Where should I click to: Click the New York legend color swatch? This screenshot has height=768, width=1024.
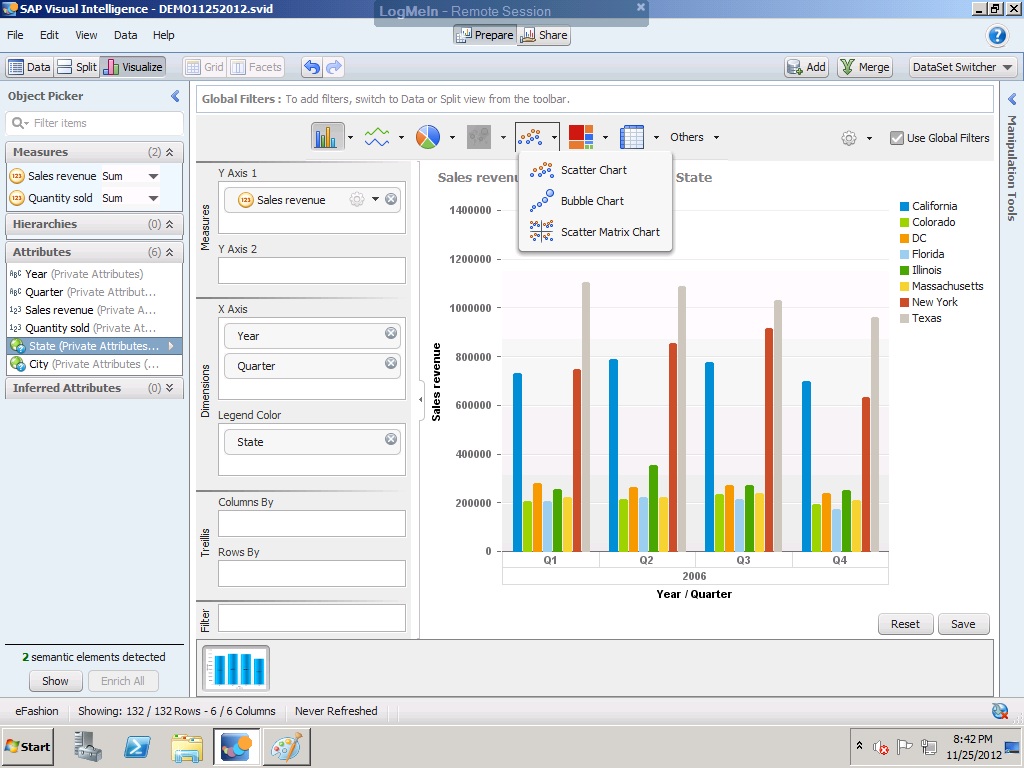pos(904,302)
